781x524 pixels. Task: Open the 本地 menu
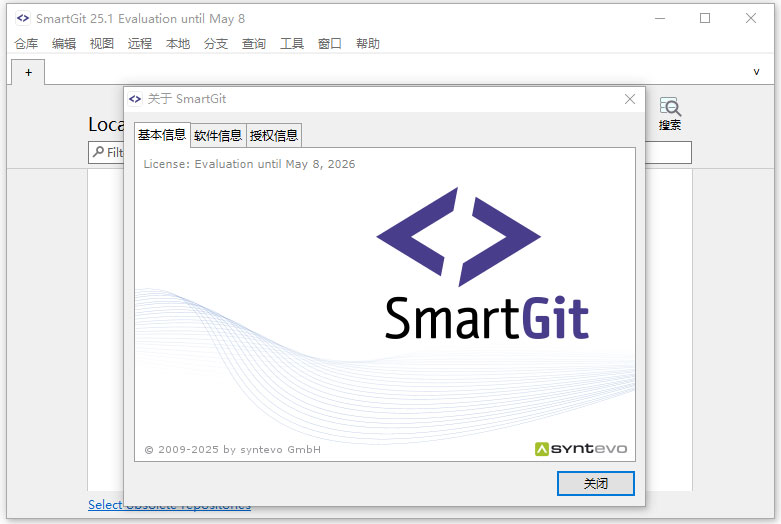(178, 44)
